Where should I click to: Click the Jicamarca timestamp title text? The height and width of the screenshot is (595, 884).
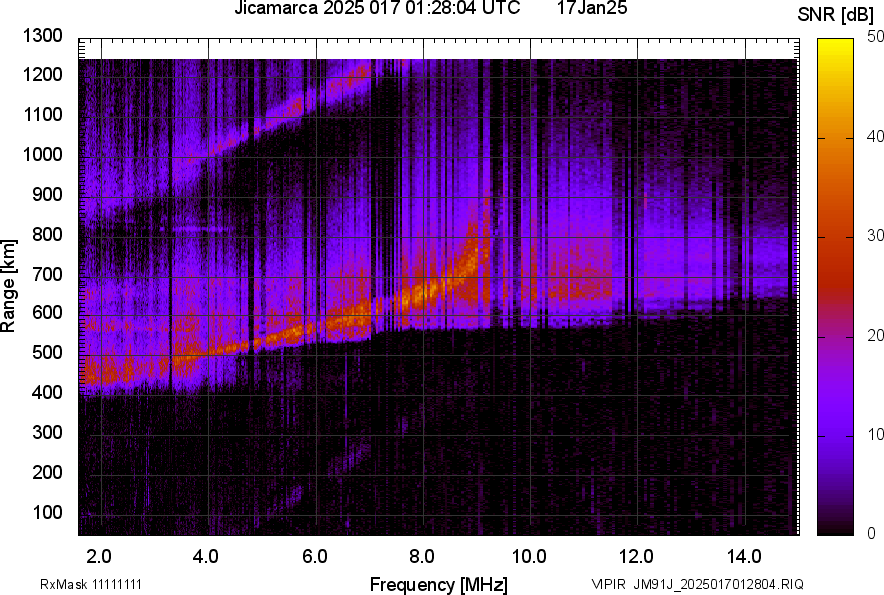coord(377,9)
